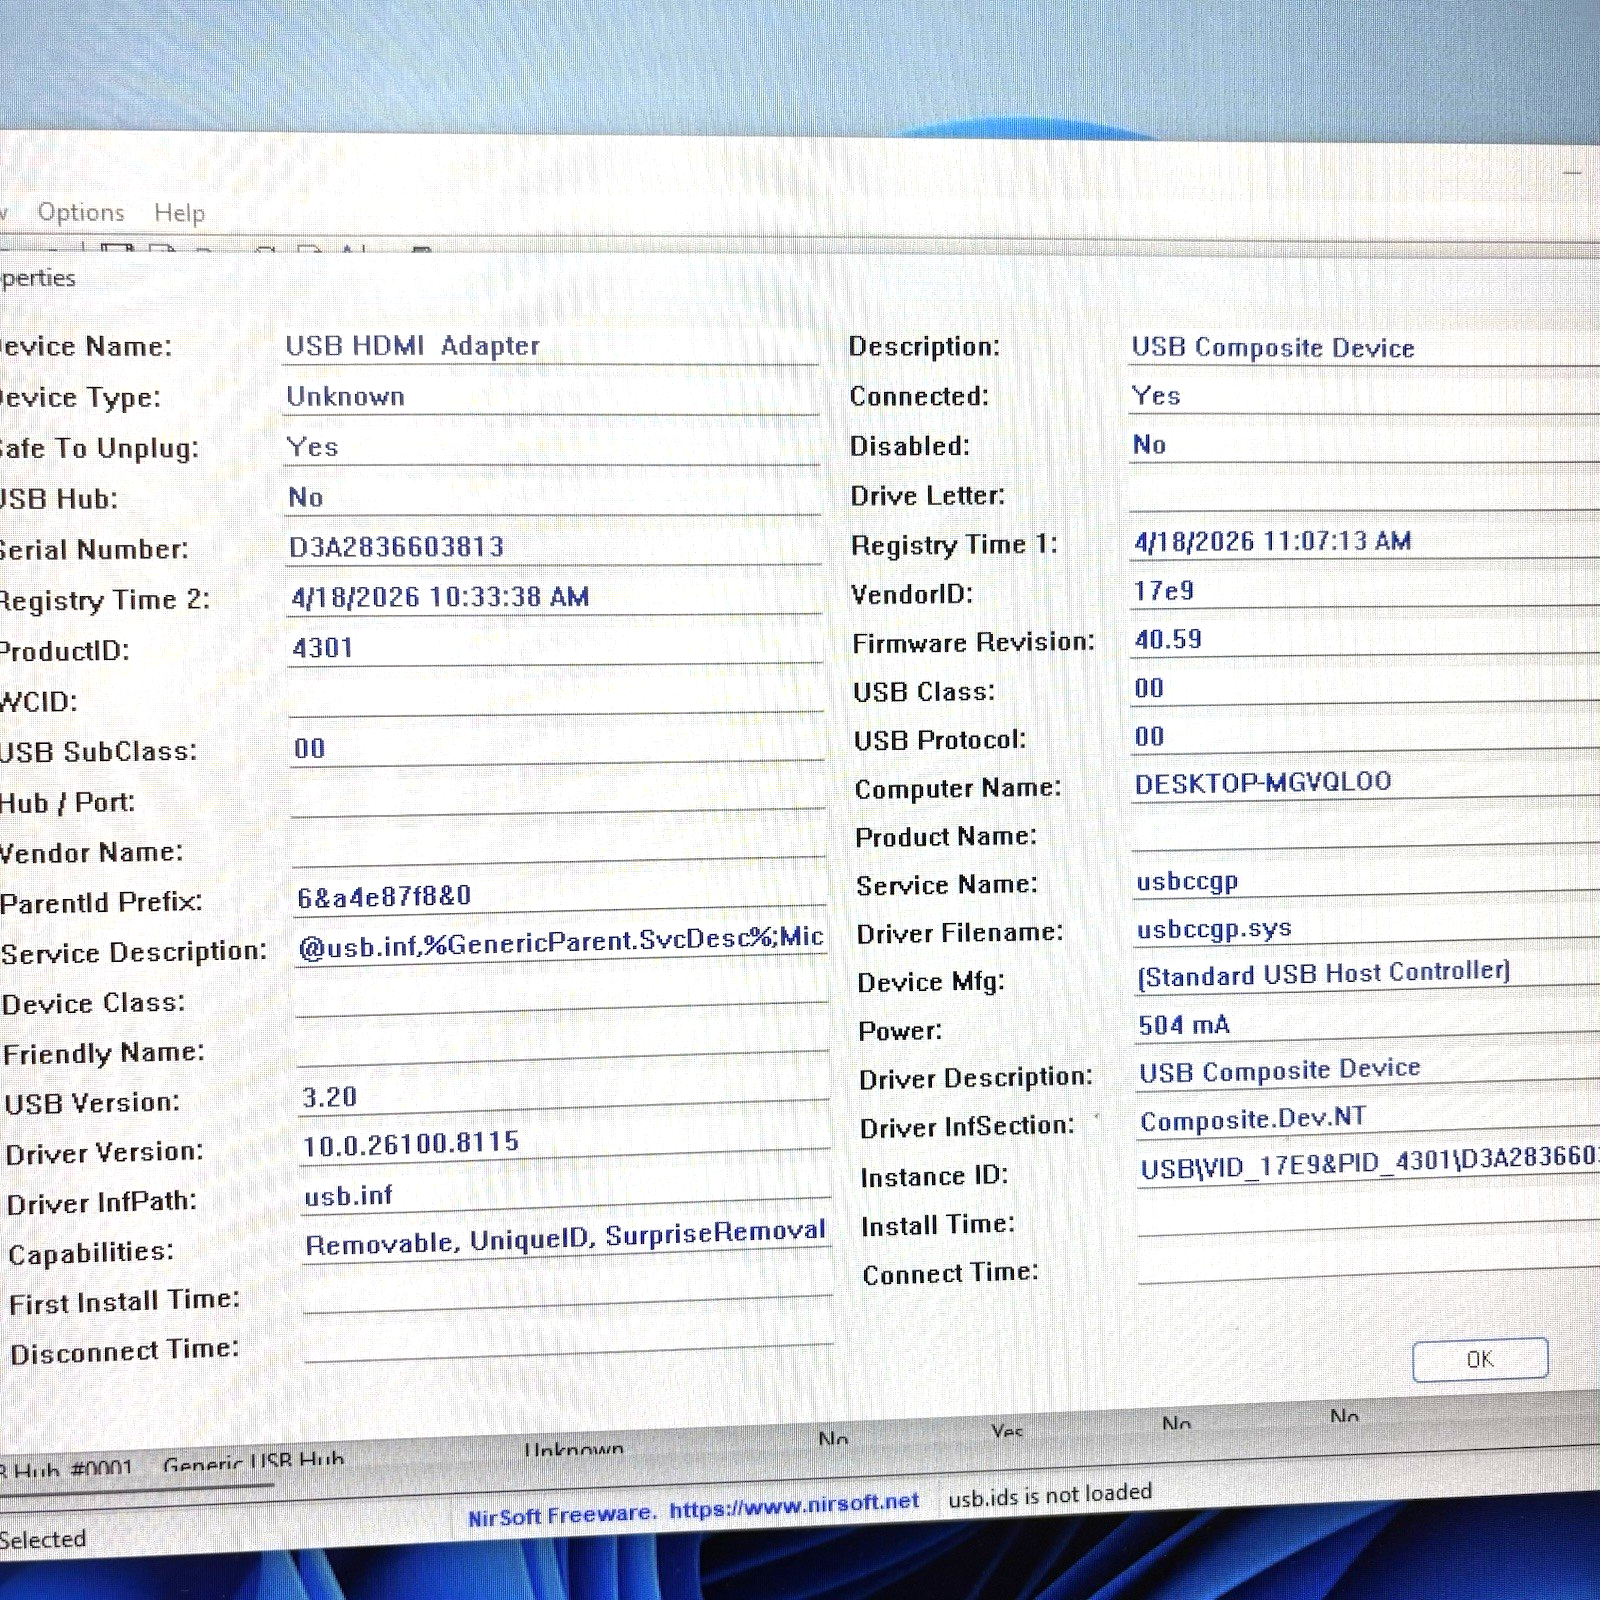This screenshot has width=1600, height=1600.
Task: Select the Safe To Unplug value field
Action: 552,447
